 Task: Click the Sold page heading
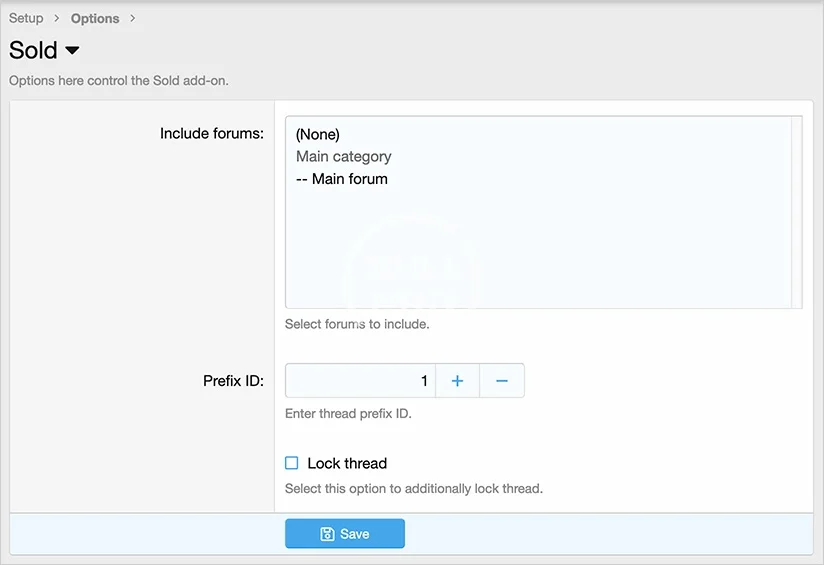(x=33, y=50)
